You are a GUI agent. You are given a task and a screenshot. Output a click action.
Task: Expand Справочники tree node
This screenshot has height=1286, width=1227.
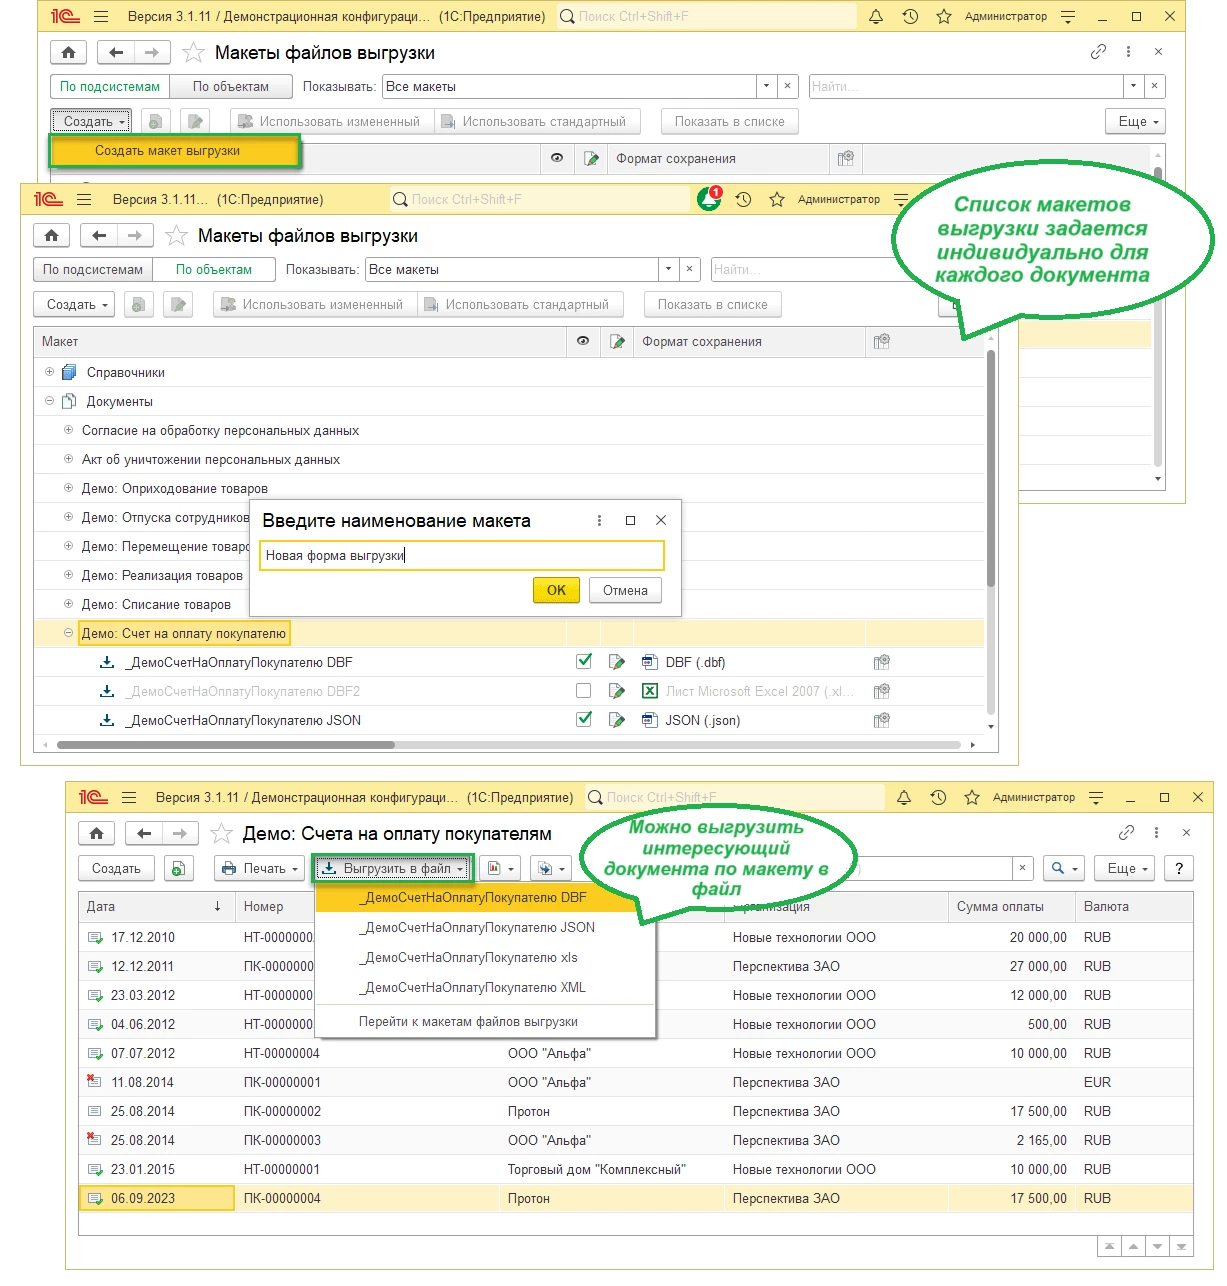point(49,372)
